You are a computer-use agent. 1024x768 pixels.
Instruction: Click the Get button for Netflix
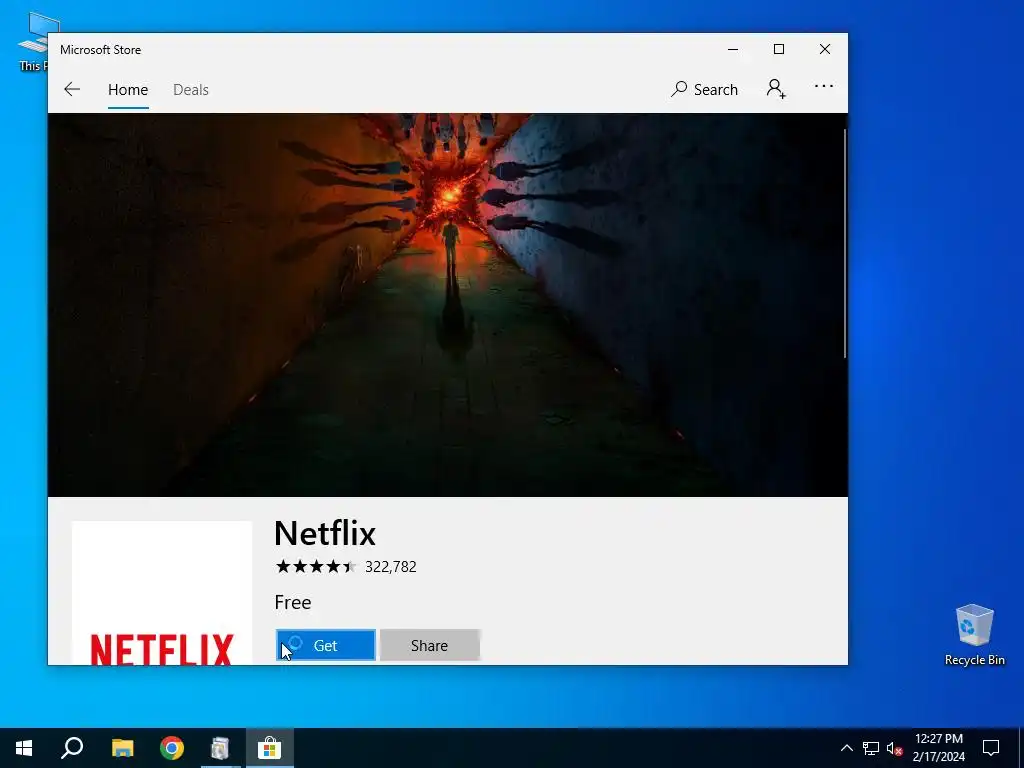(326, 645)
